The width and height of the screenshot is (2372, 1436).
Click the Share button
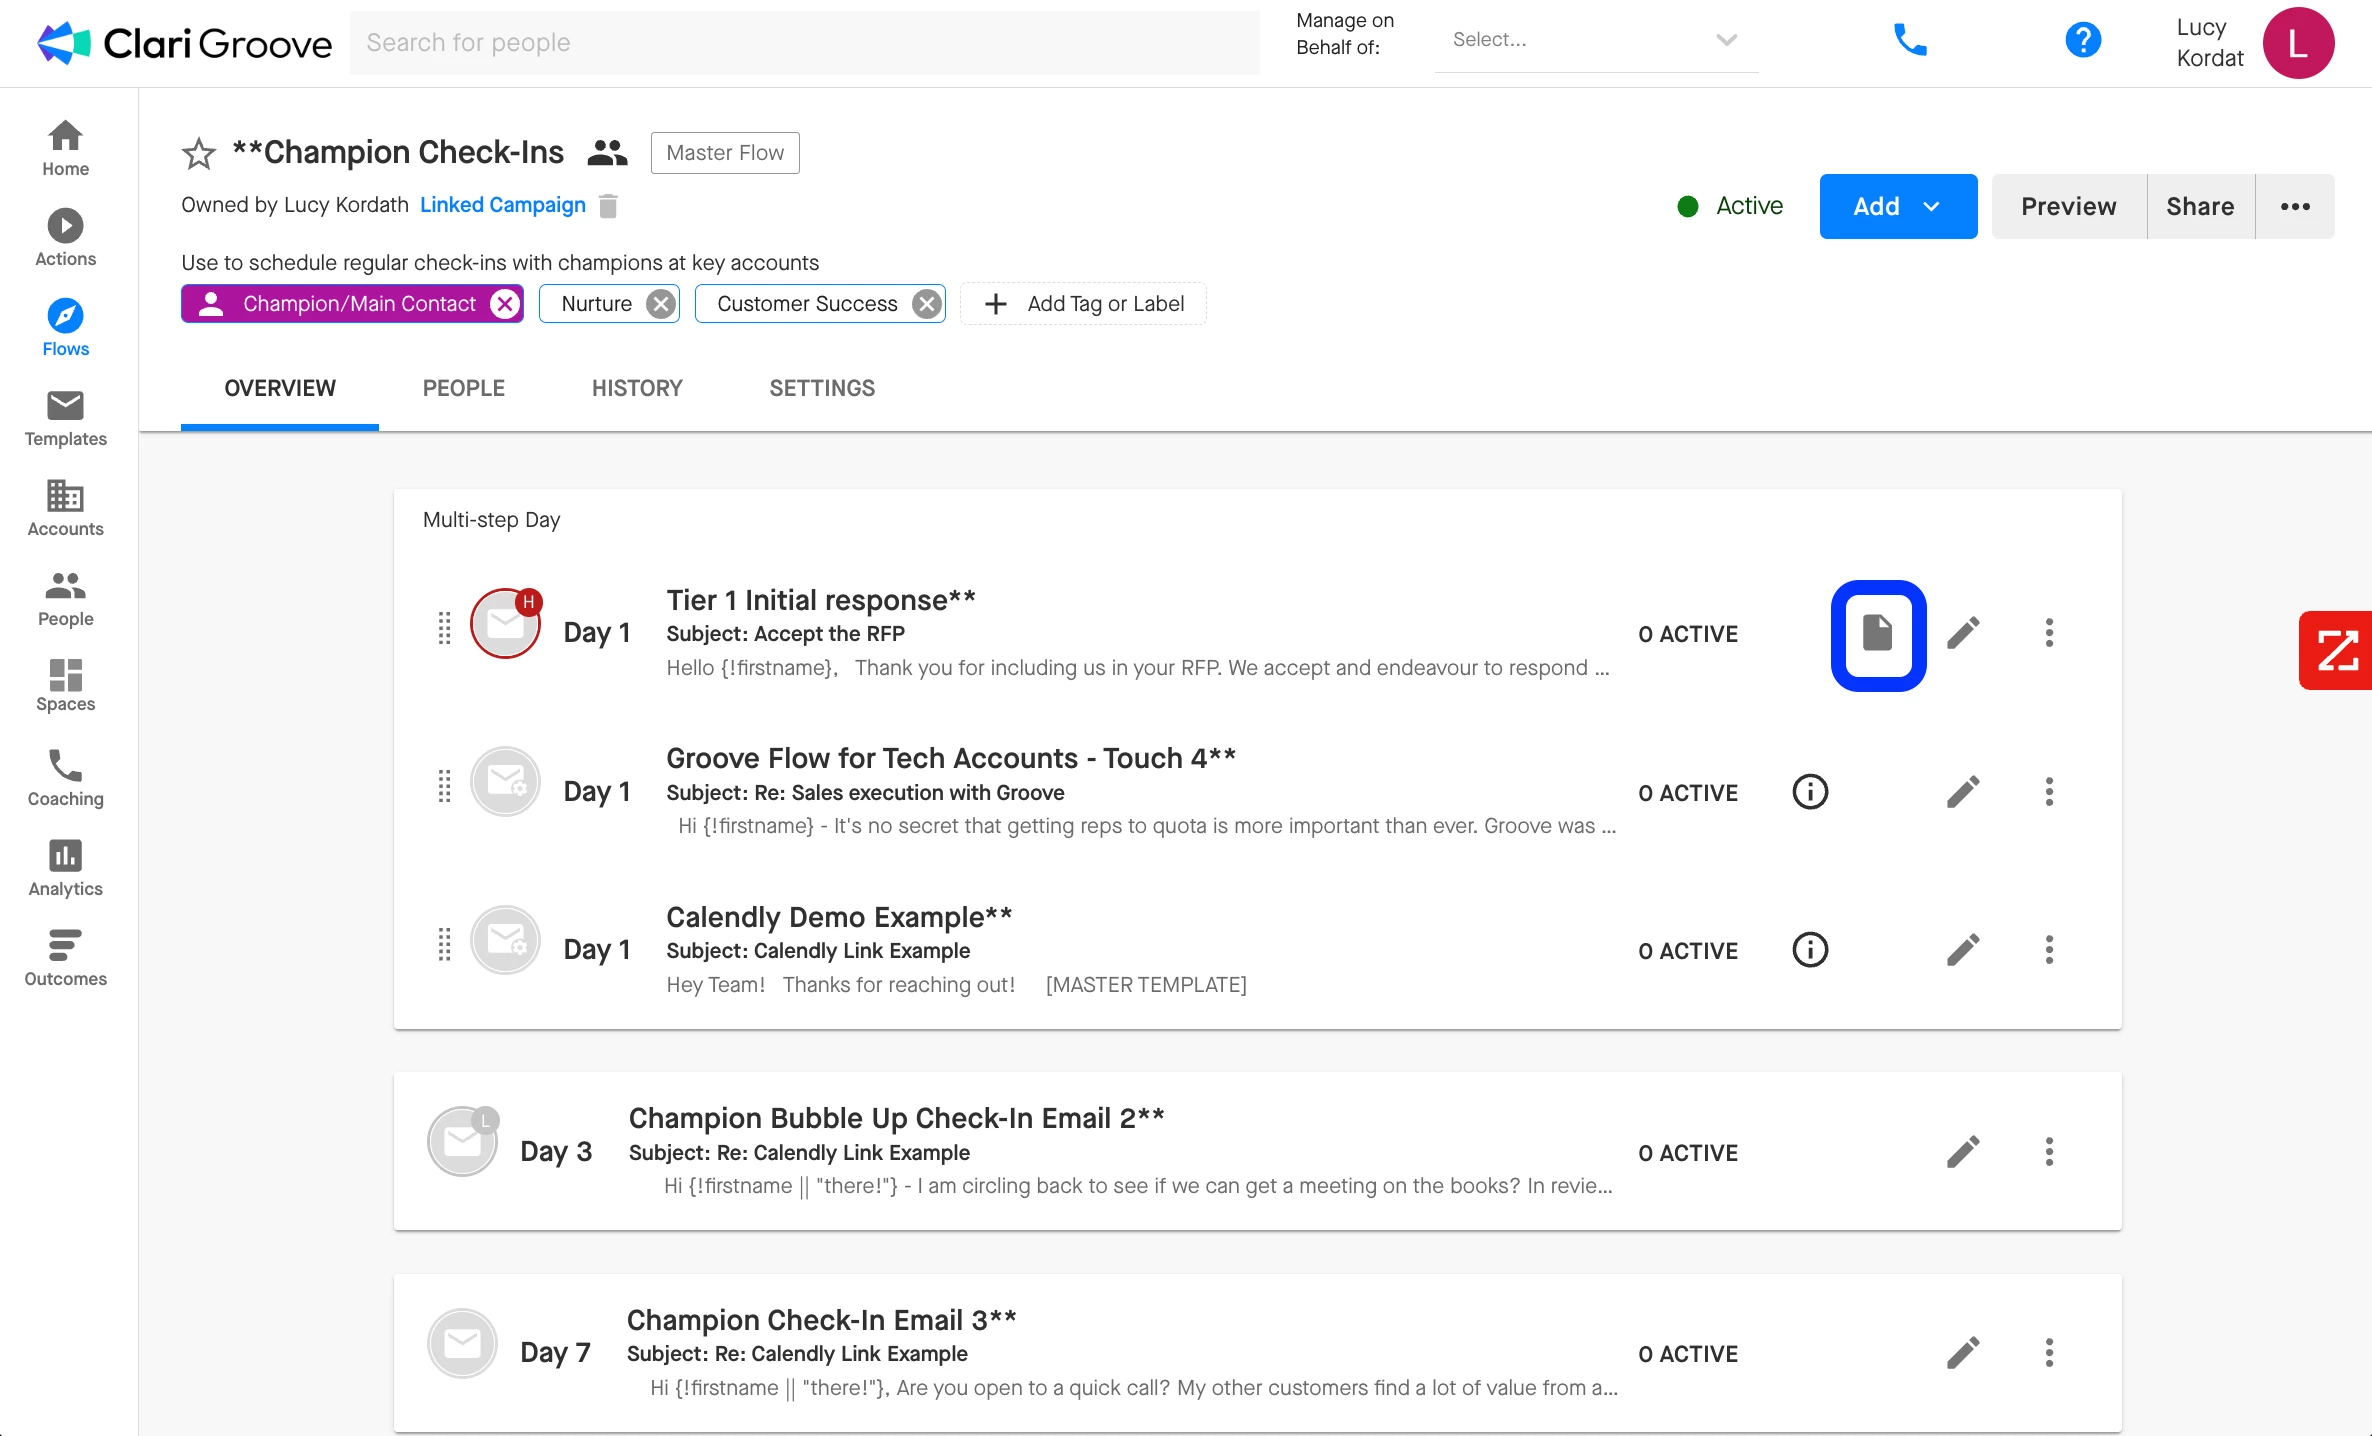coord(2200,206)
